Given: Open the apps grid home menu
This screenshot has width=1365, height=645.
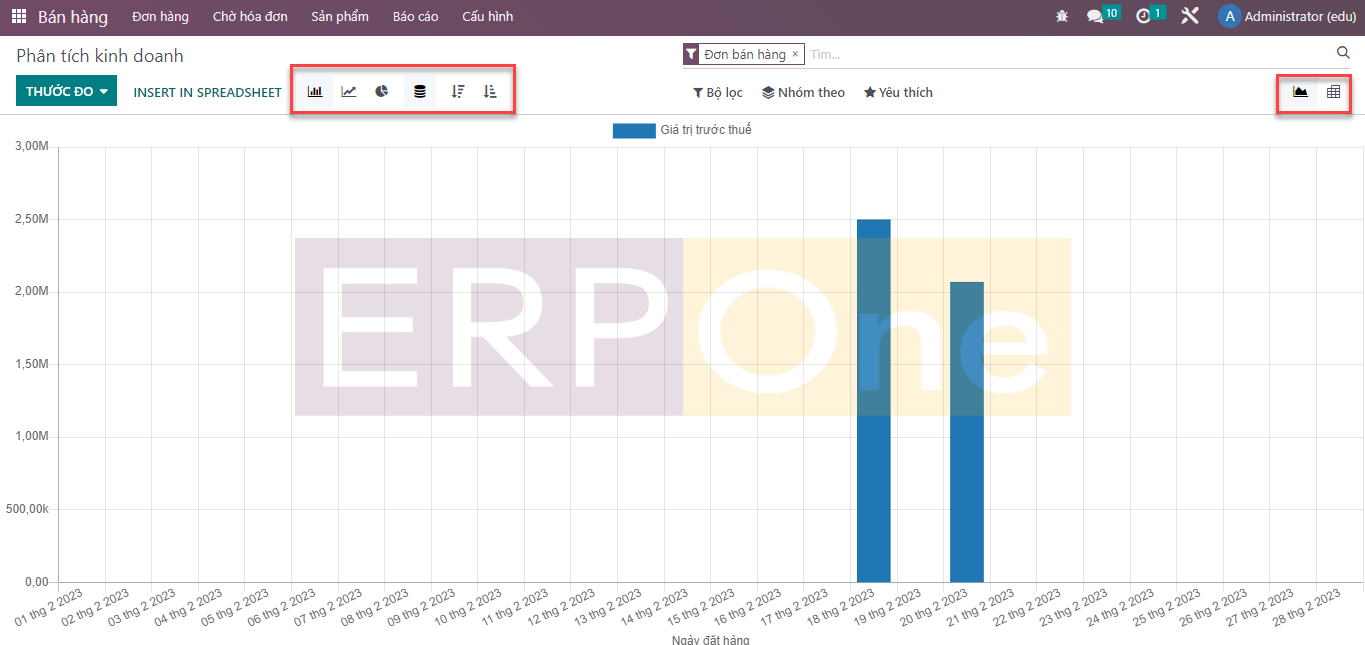Looking at the screenshot, I should coord(19,17).
